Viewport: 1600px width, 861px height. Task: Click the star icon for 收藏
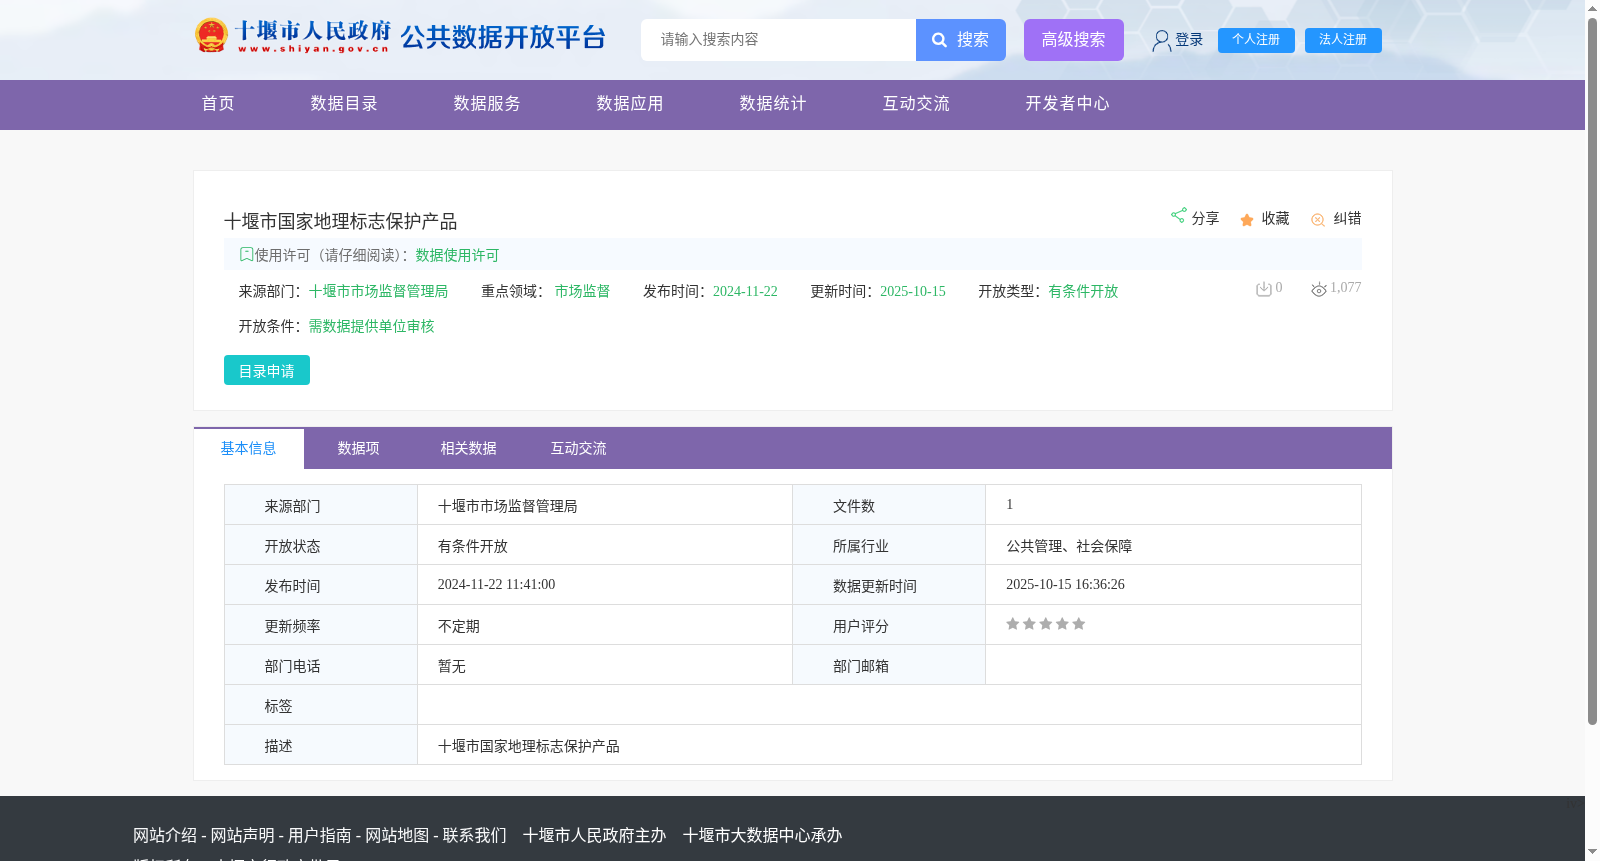[x=1247, y=220]
